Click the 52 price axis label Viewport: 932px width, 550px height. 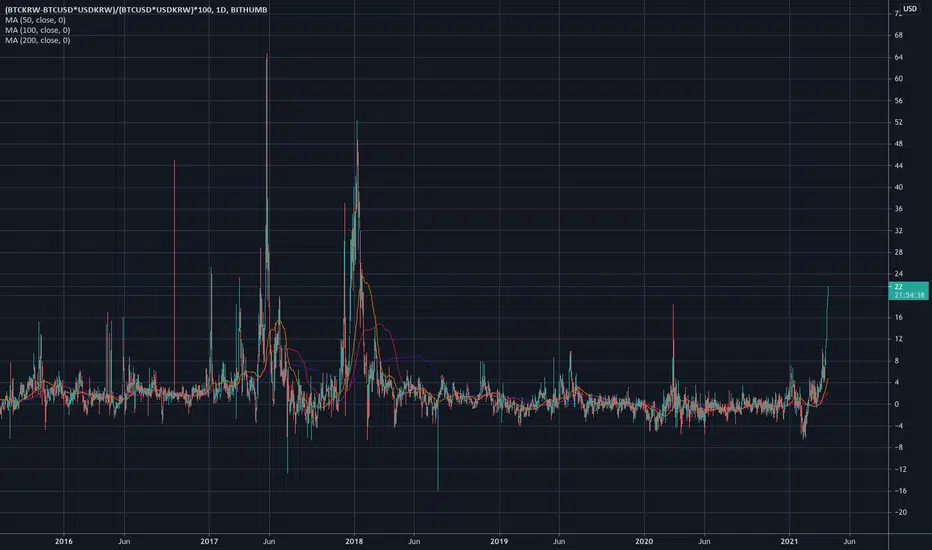[x=898, y=122]
